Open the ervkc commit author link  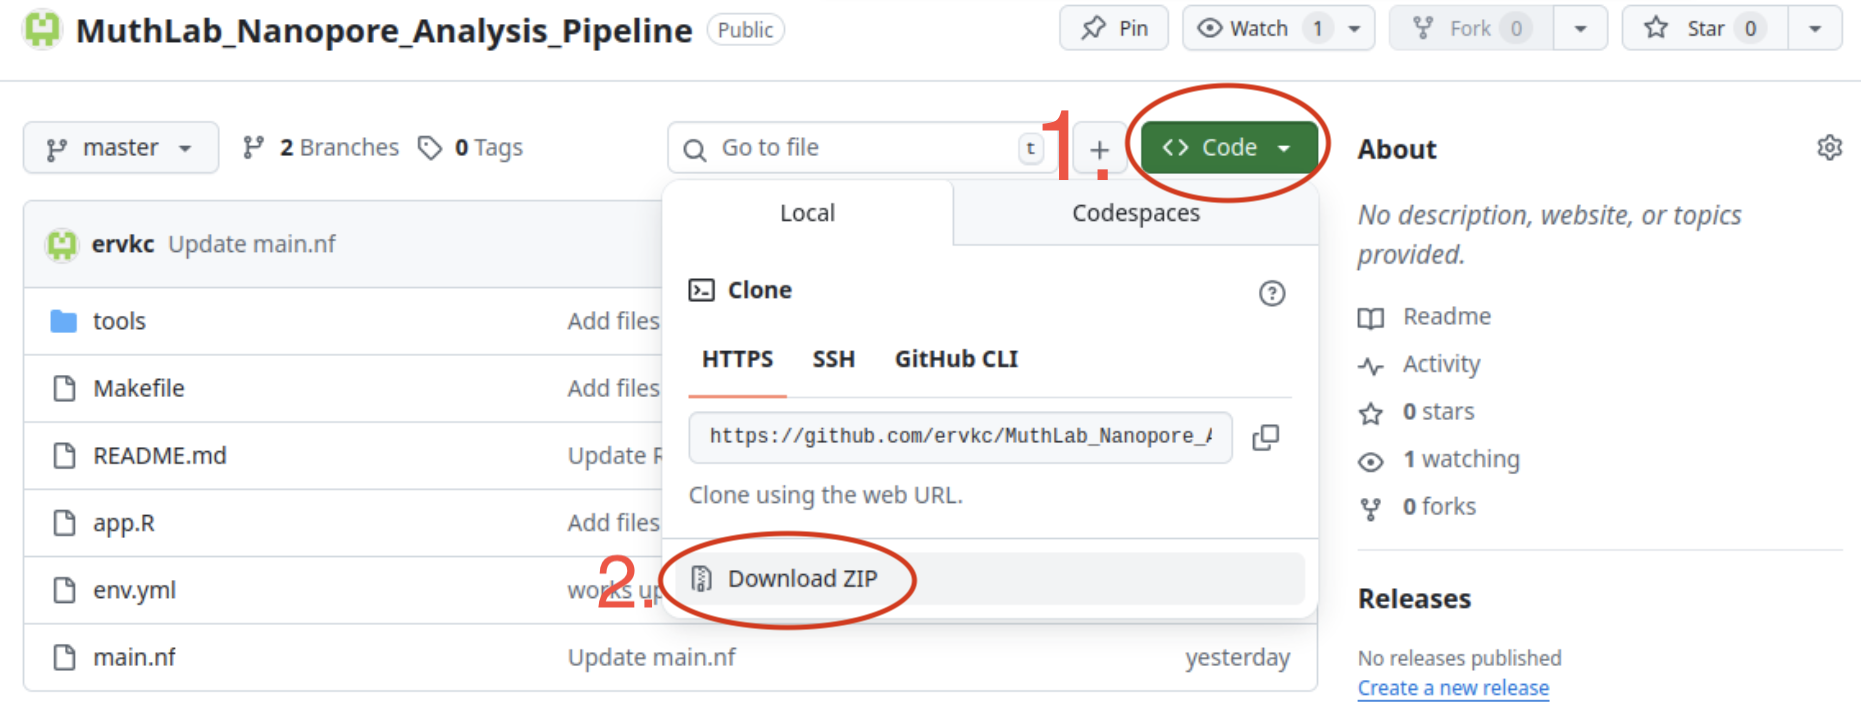pos(123,244)
